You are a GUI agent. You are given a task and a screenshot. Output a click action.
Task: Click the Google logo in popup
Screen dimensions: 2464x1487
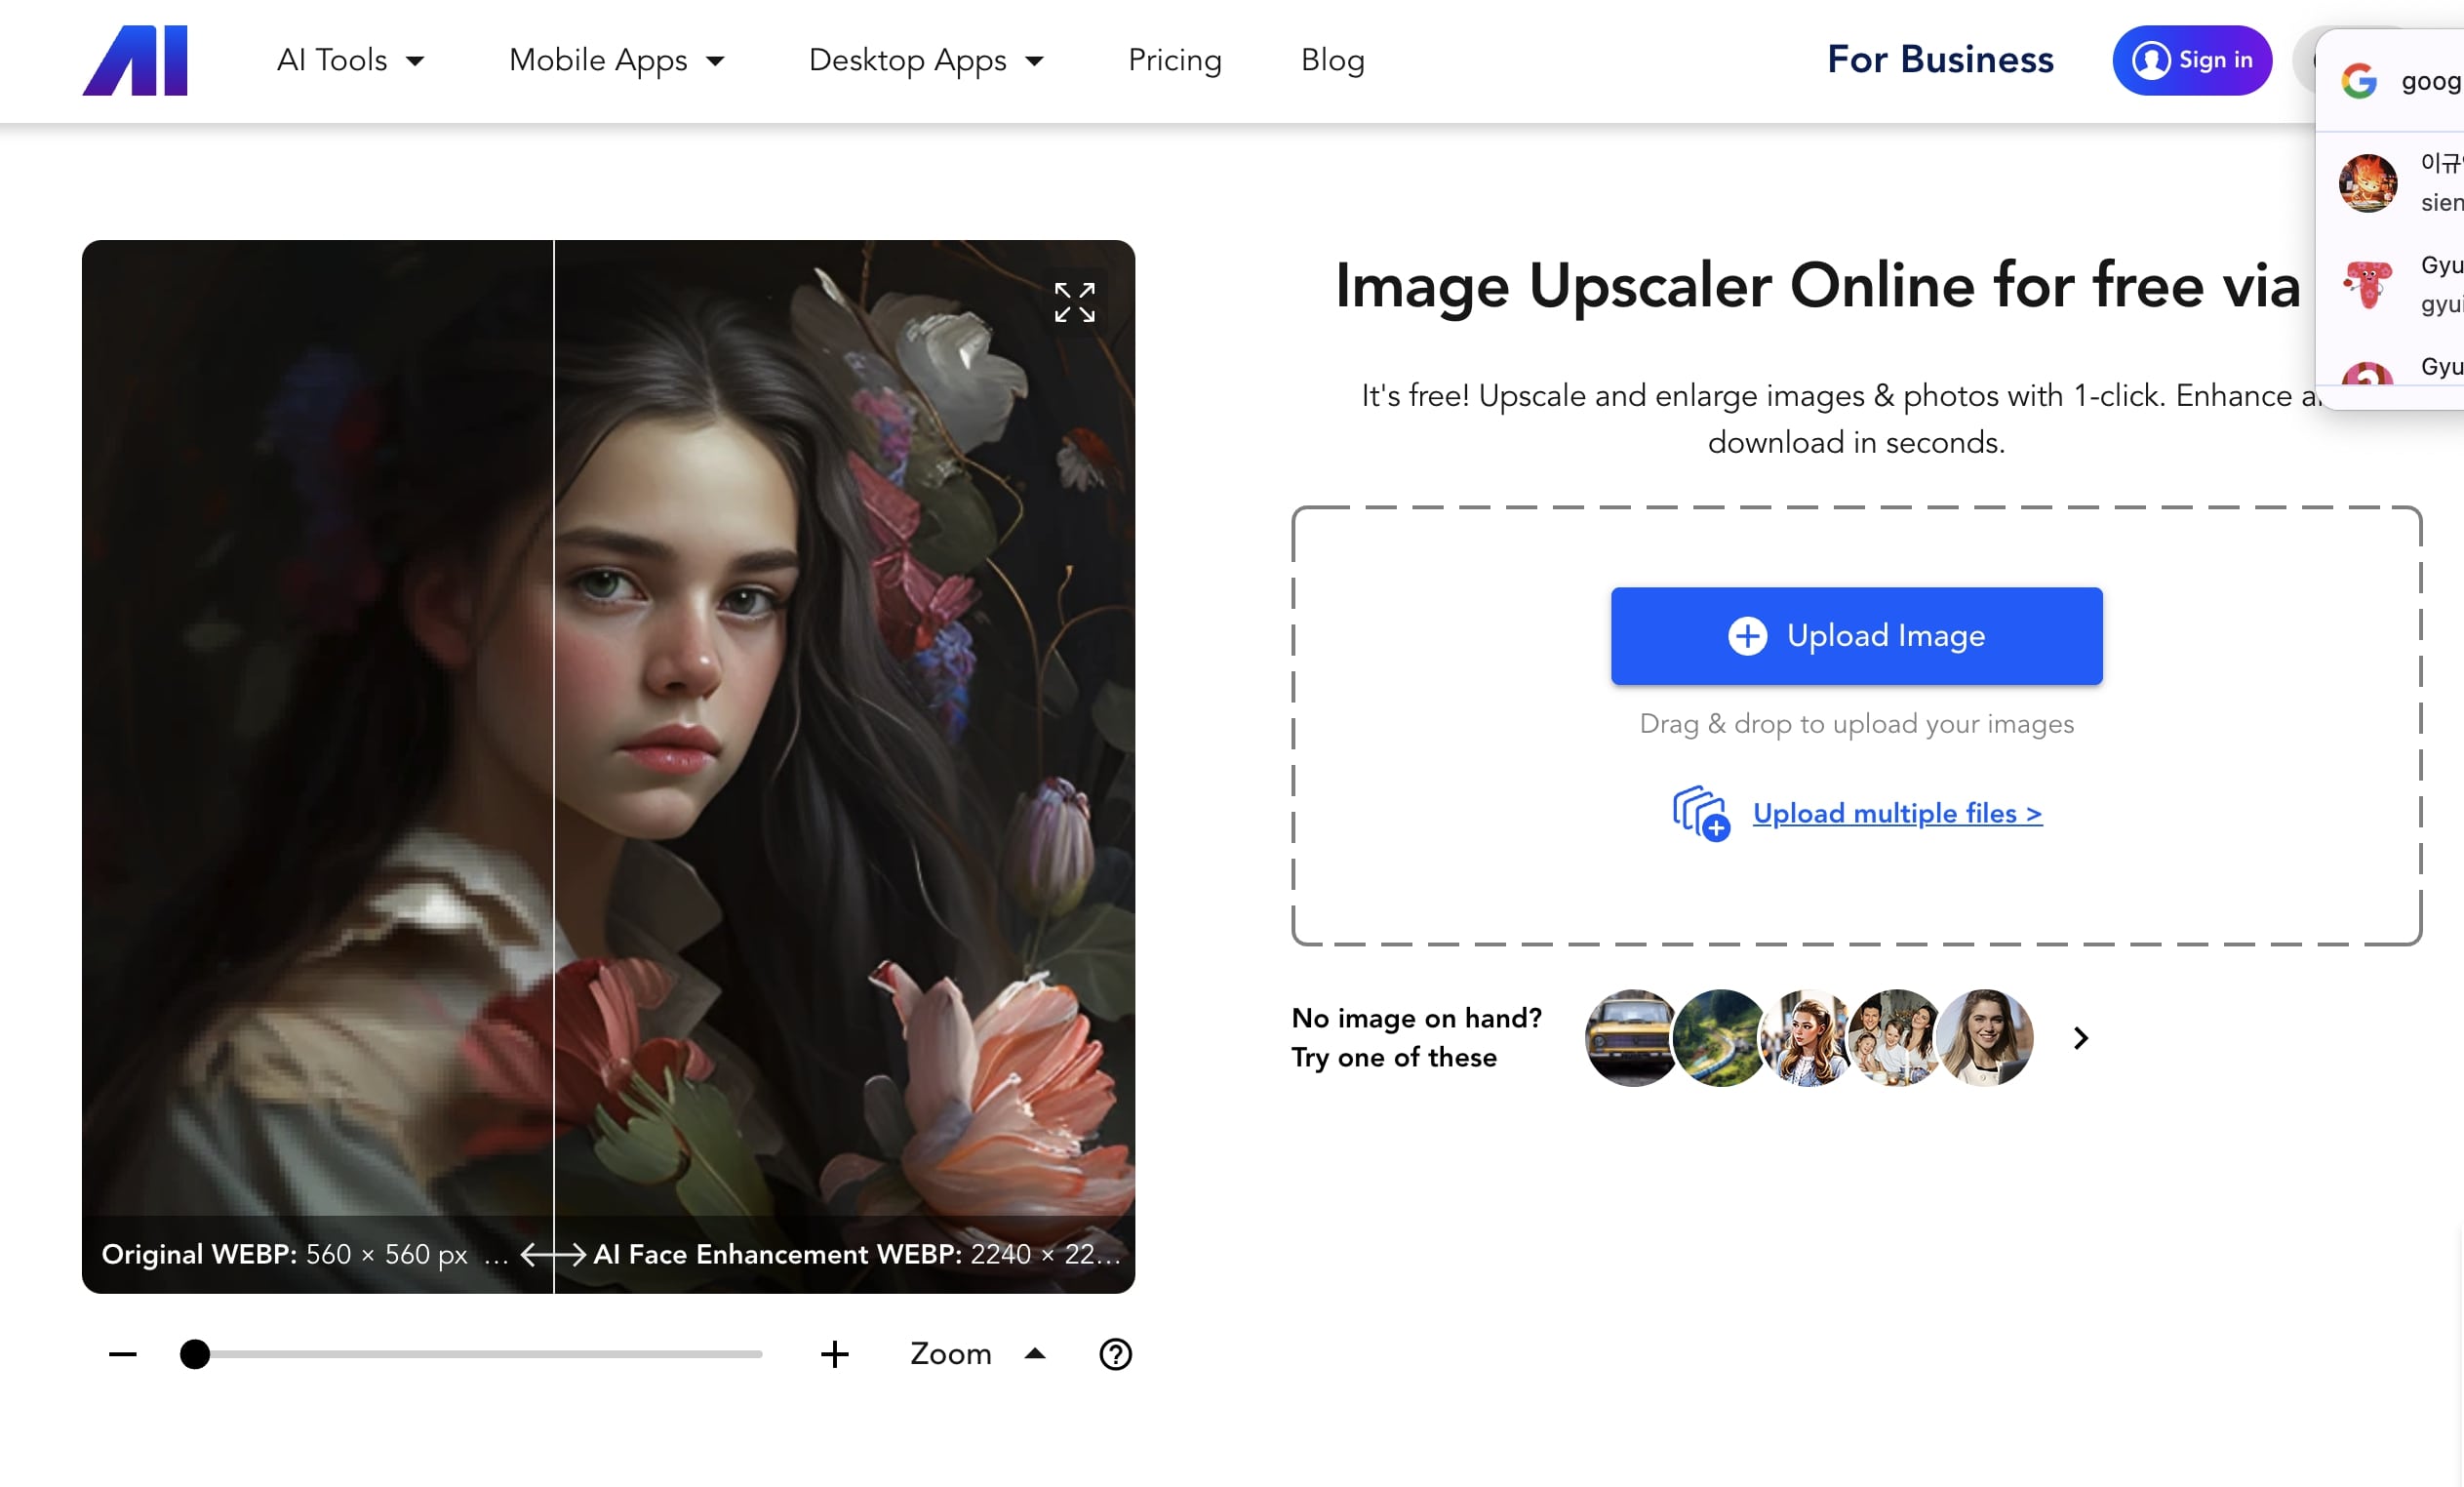coord(2359,81)
